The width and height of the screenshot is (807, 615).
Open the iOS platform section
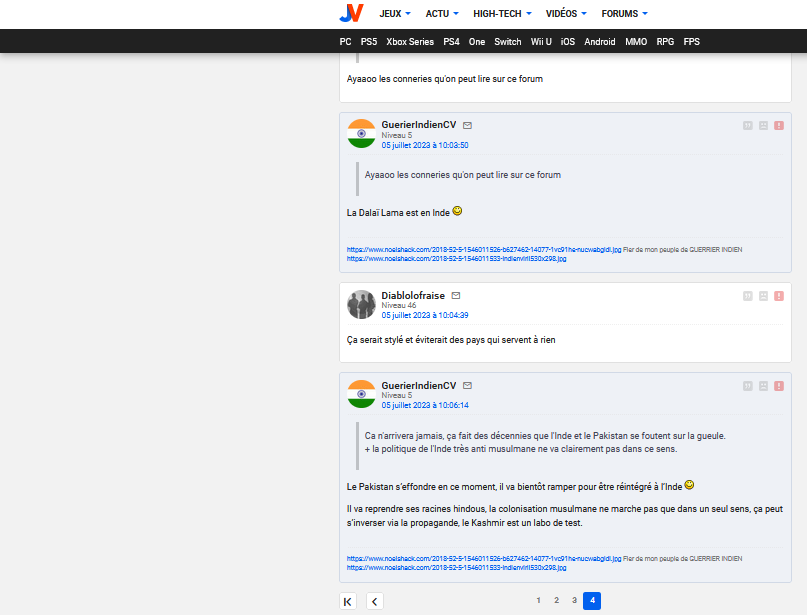[568, 42]
